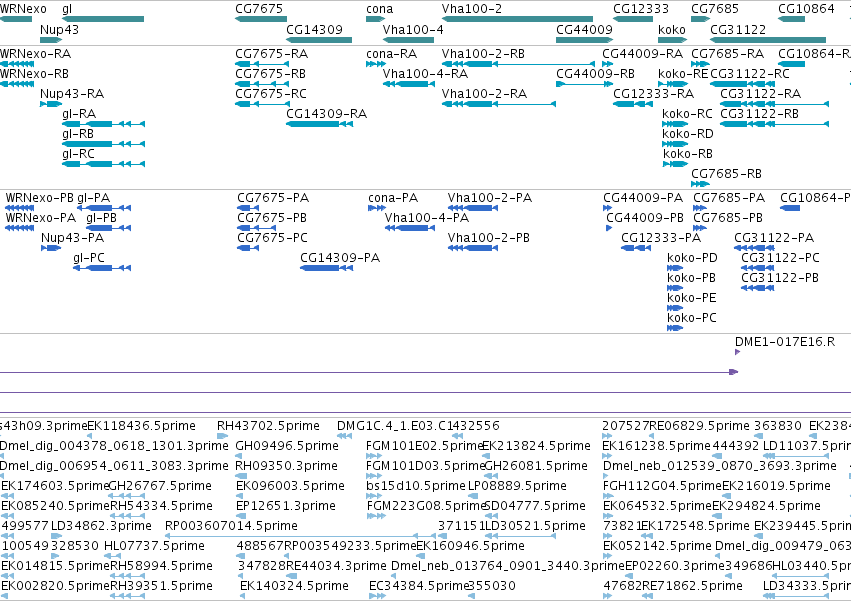Select the cona-PA protein label
The image size is (851, 601).
coord(393,198)
